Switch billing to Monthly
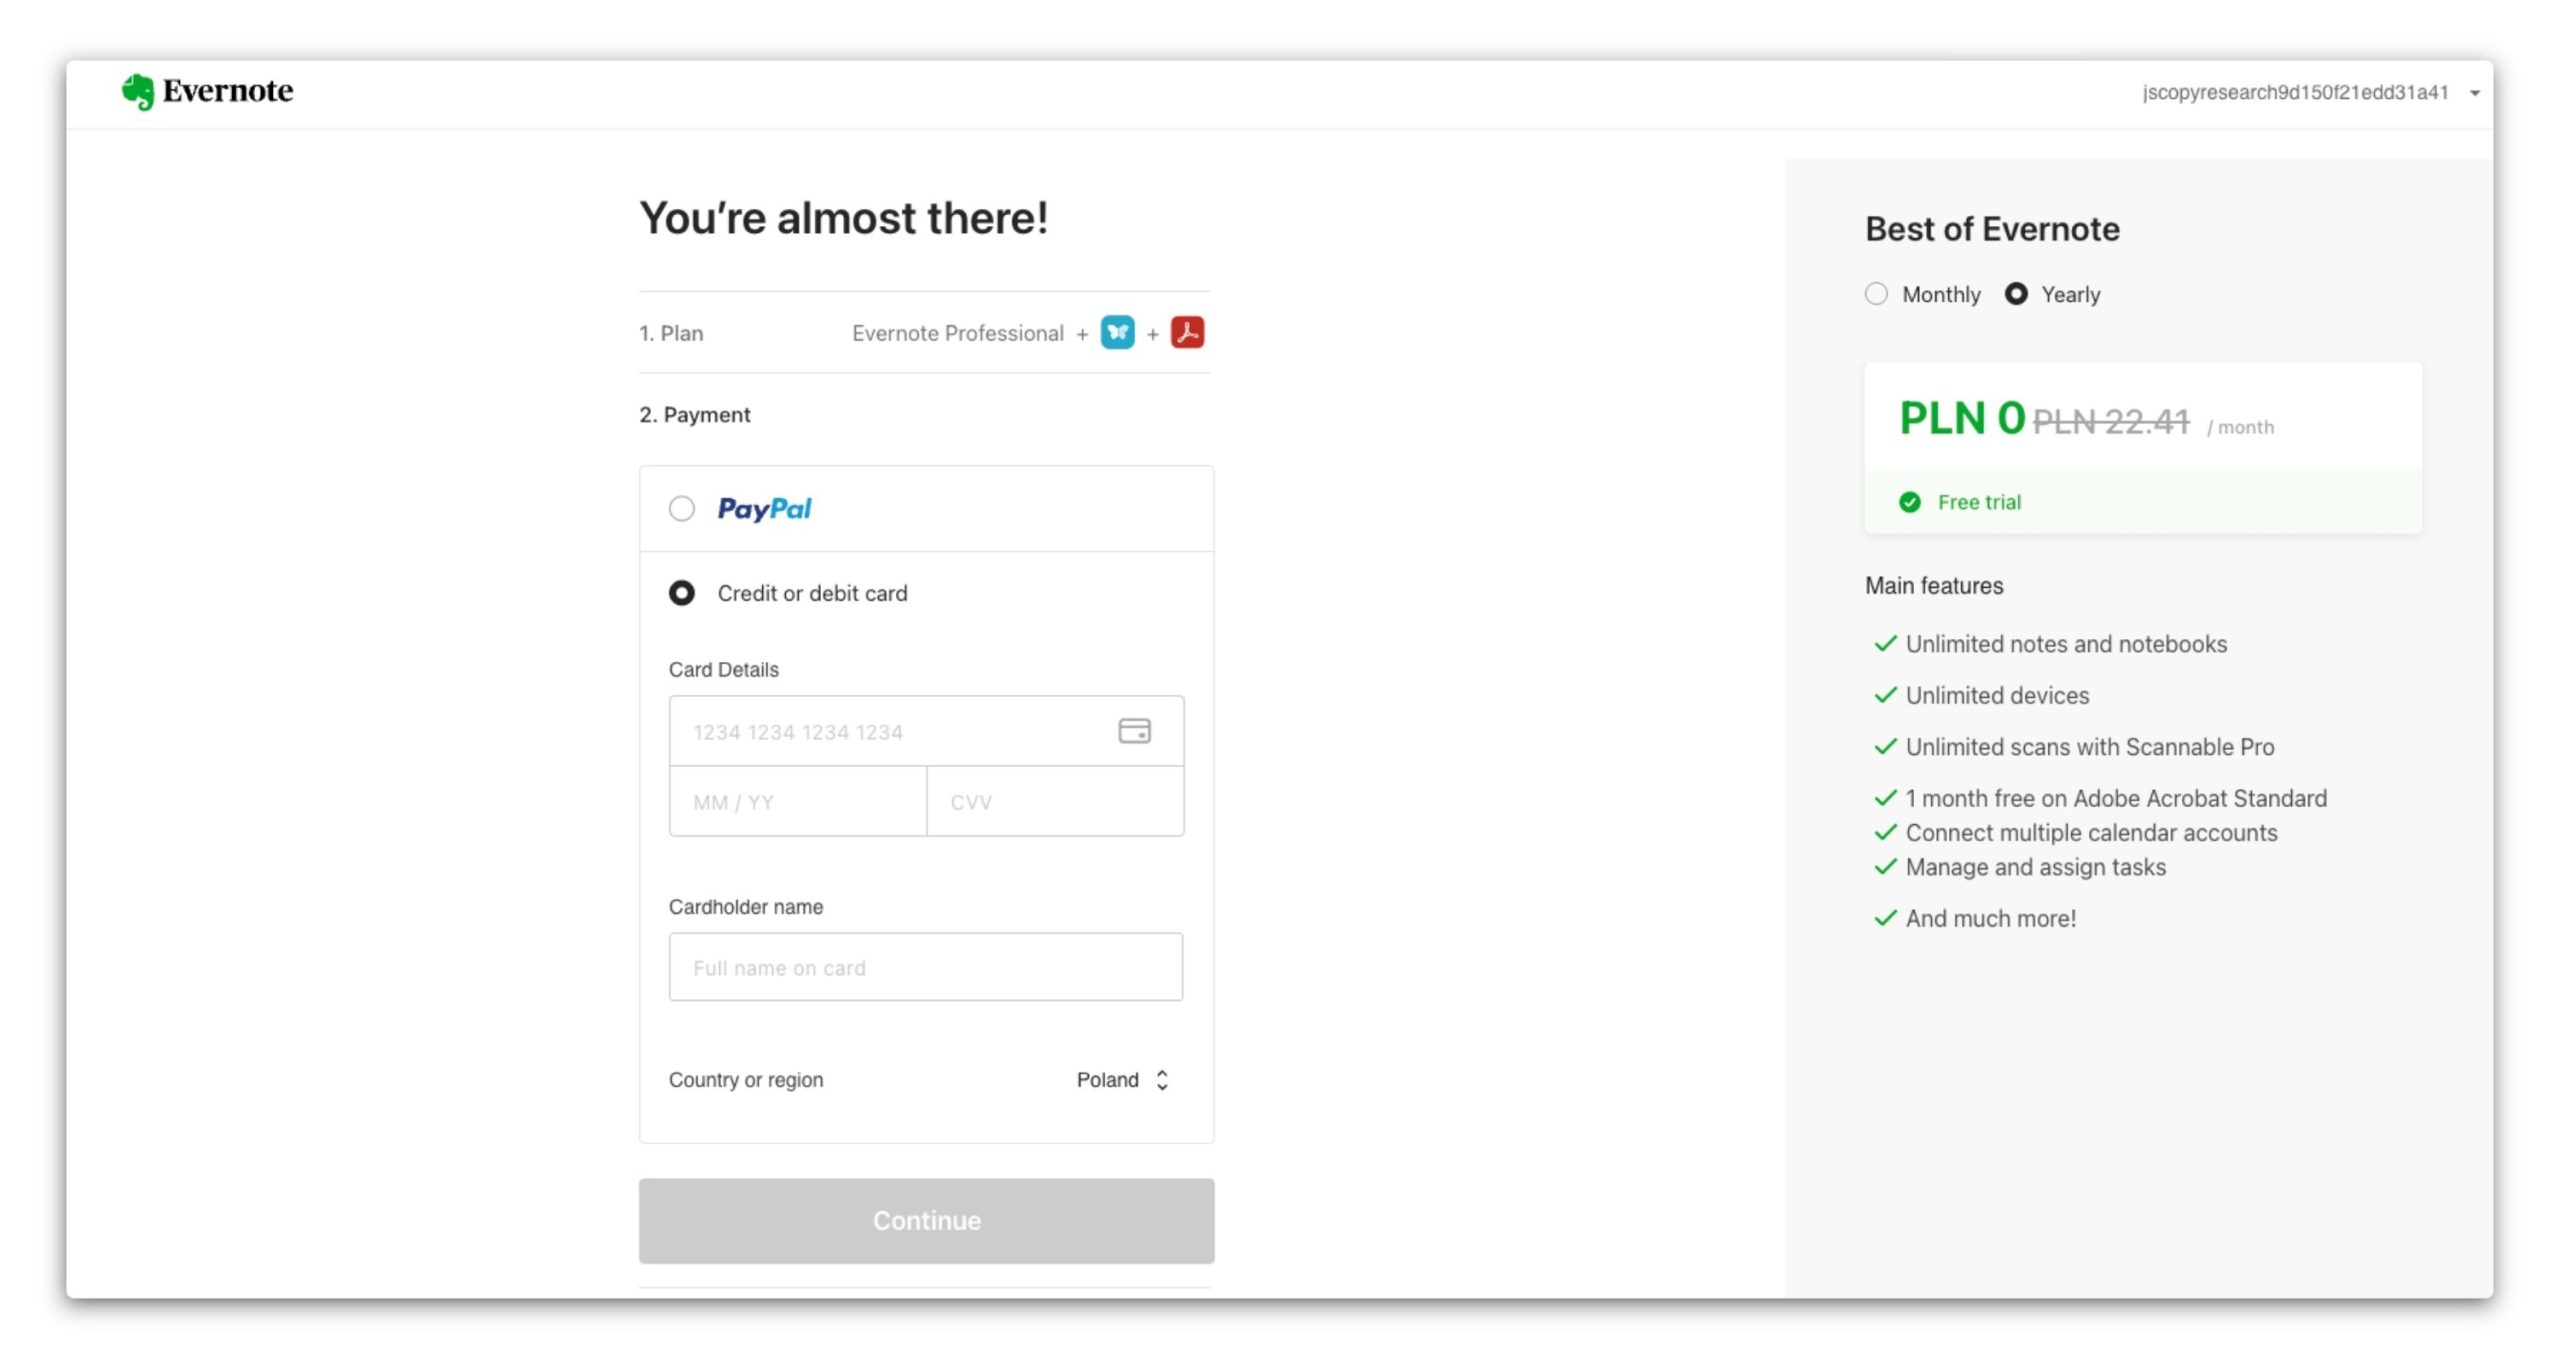This screenshot has height=1365, width=2560. (x=1877, y=294)
